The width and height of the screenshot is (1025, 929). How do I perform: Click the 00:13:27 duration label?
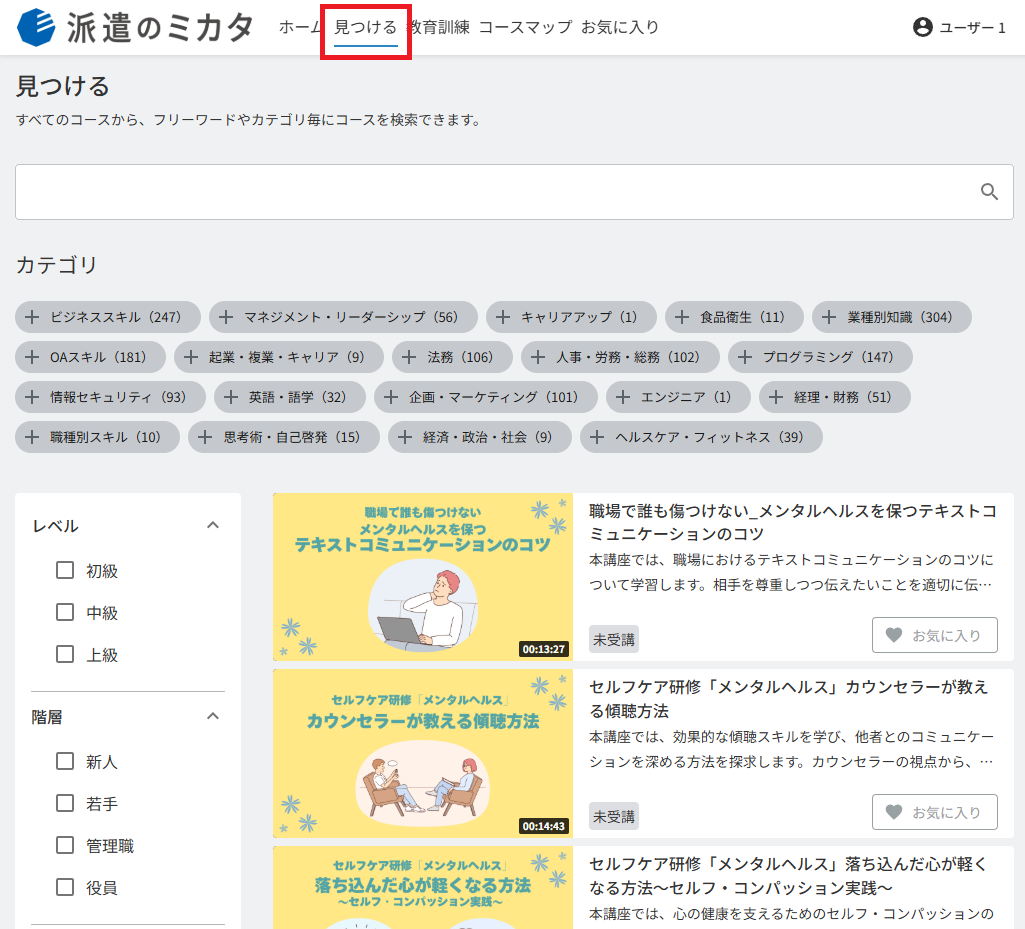[544, 649]
